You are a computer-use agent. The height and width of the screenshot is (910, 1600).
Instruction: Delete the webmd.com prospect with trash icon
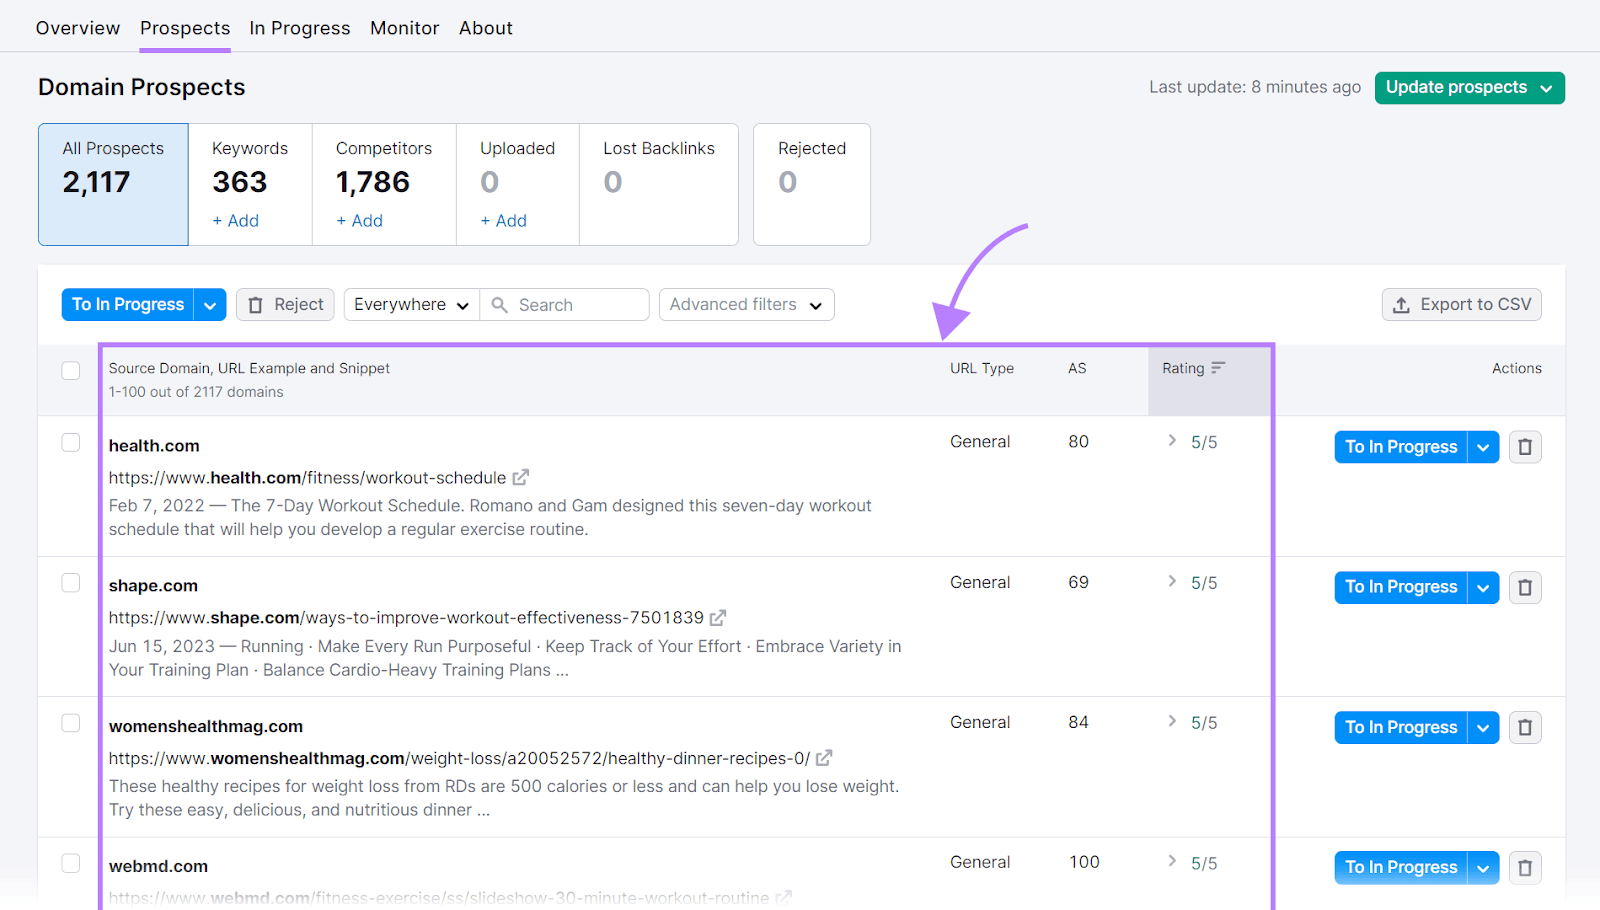(1525, 867)
